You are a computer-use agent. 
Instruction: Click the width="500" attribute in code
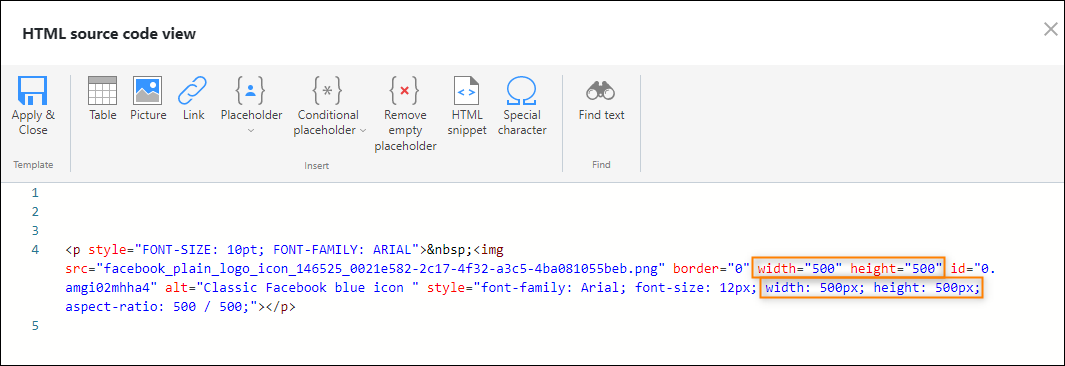coord(800,268)
